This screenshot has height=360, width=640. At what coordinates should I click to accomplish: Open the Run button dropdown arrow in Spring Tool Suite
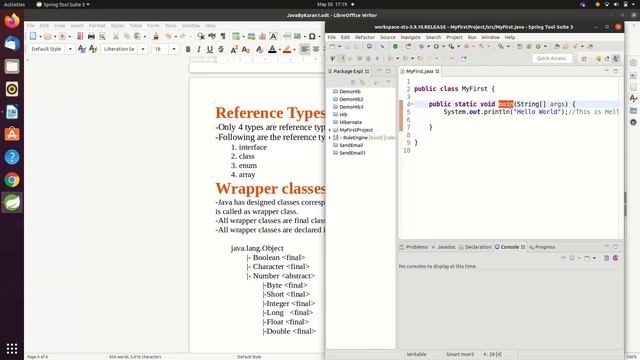tap(443, 47)
